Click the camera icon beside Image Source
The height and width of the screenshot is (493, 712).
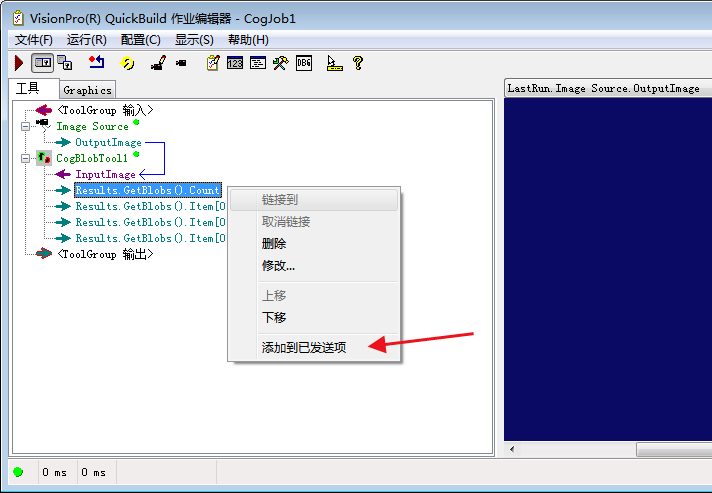click(x=43, y=125)
